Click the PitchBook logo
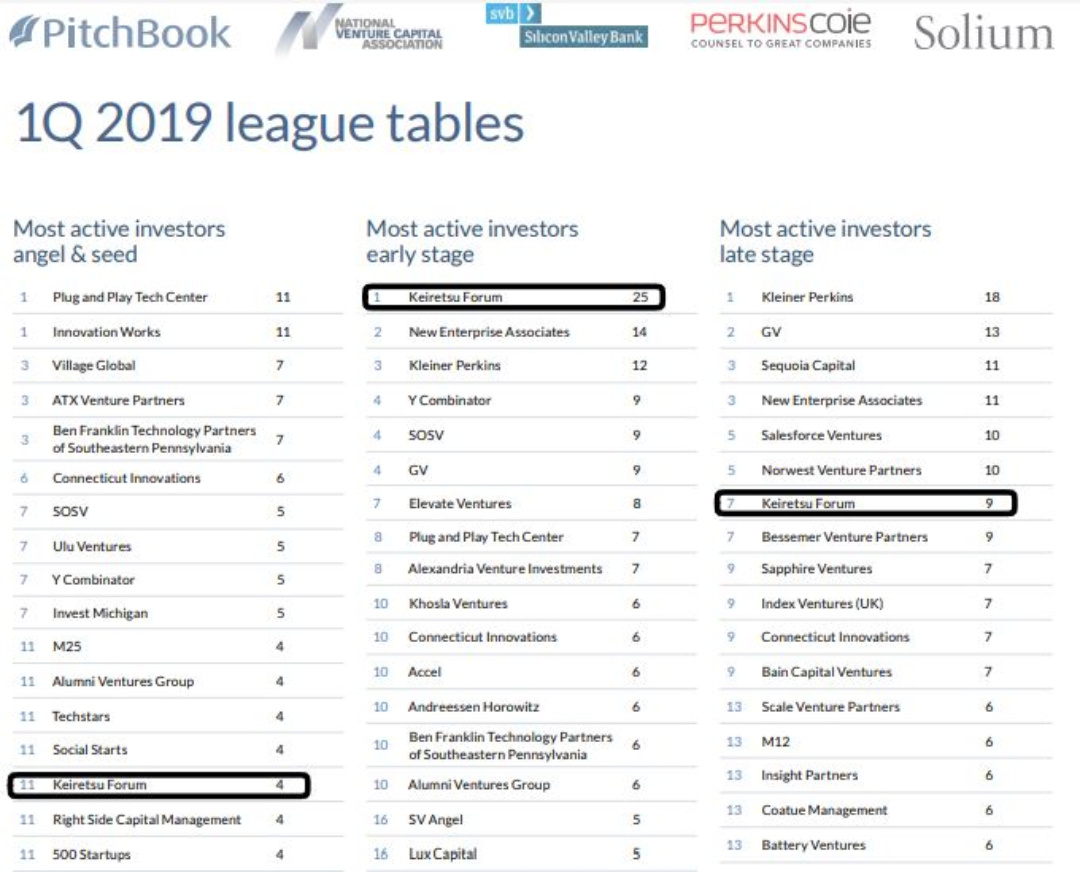Image resolution: width=1080 pixels, height=872 pixels. (120, 32)
